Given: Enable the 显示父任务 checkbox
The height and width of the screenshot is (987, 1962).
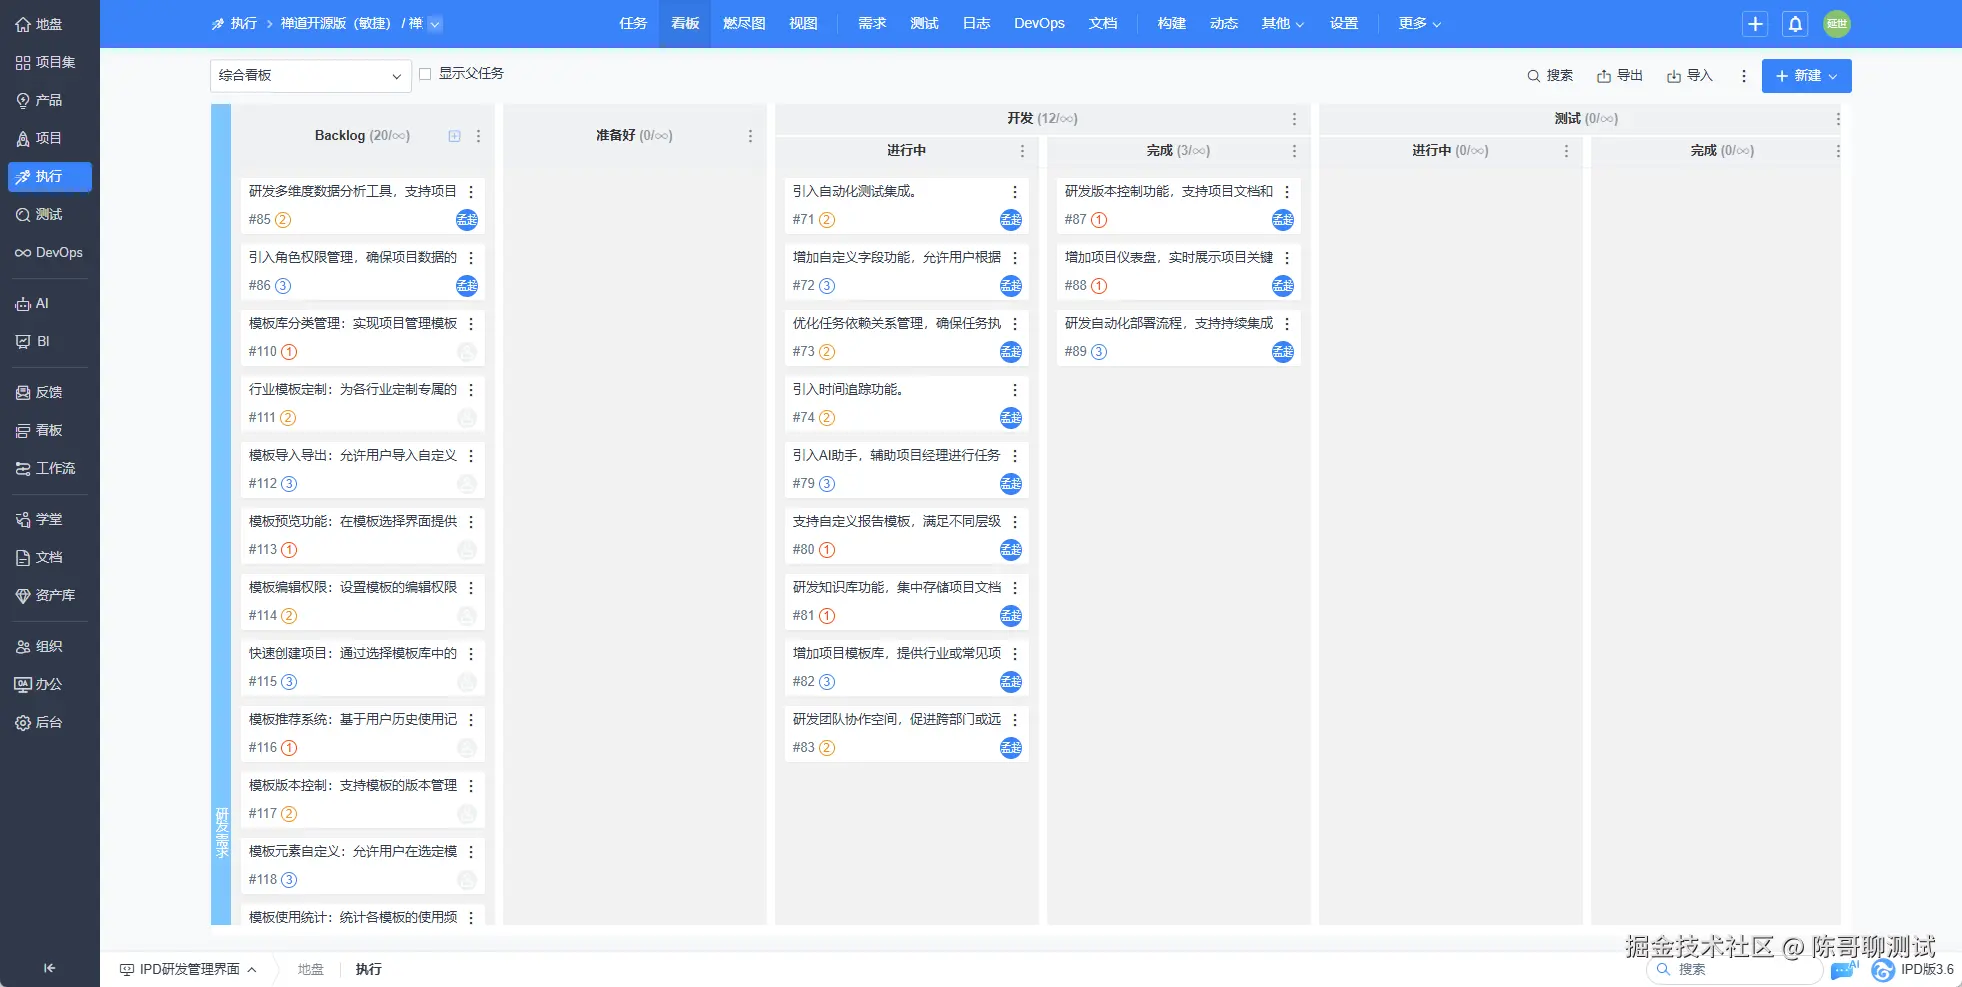Looking at the screenshot, I should click(x=425, y=73).
